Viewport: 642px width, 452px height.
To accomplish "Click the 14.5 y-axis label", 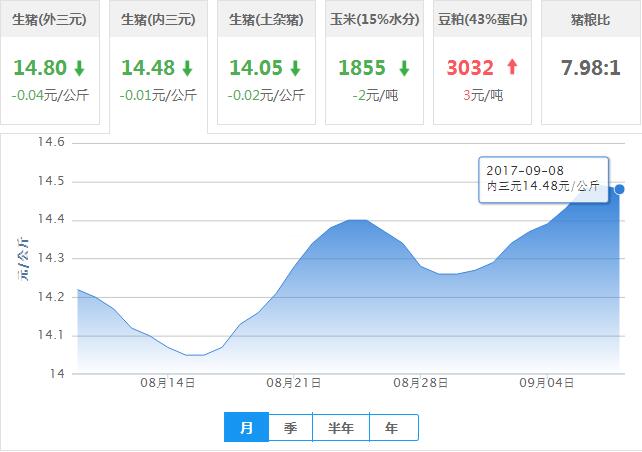I will click(x=51, y=181).
